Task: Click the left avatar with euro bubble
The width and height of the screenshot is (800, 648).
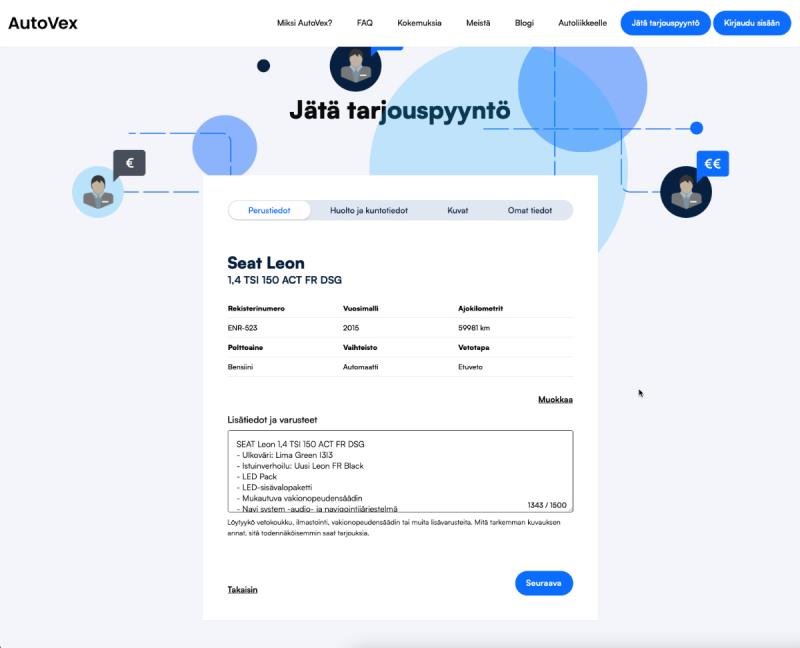Action: [97, 191]
